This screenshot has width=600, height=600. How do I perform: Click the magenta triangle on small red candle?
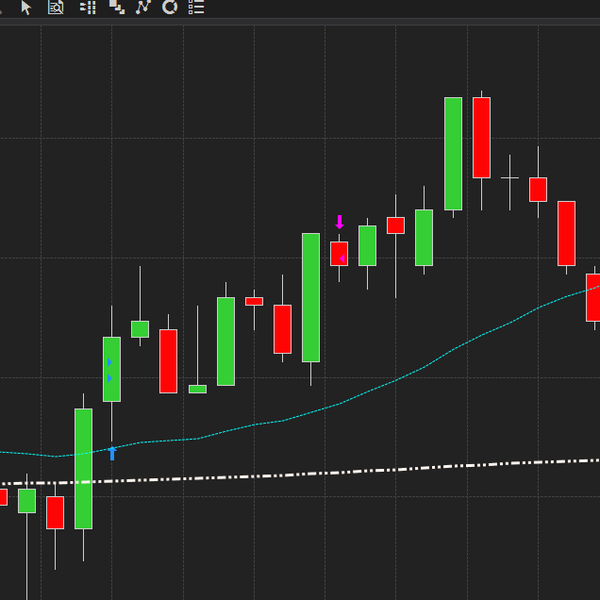click(342, 259)
